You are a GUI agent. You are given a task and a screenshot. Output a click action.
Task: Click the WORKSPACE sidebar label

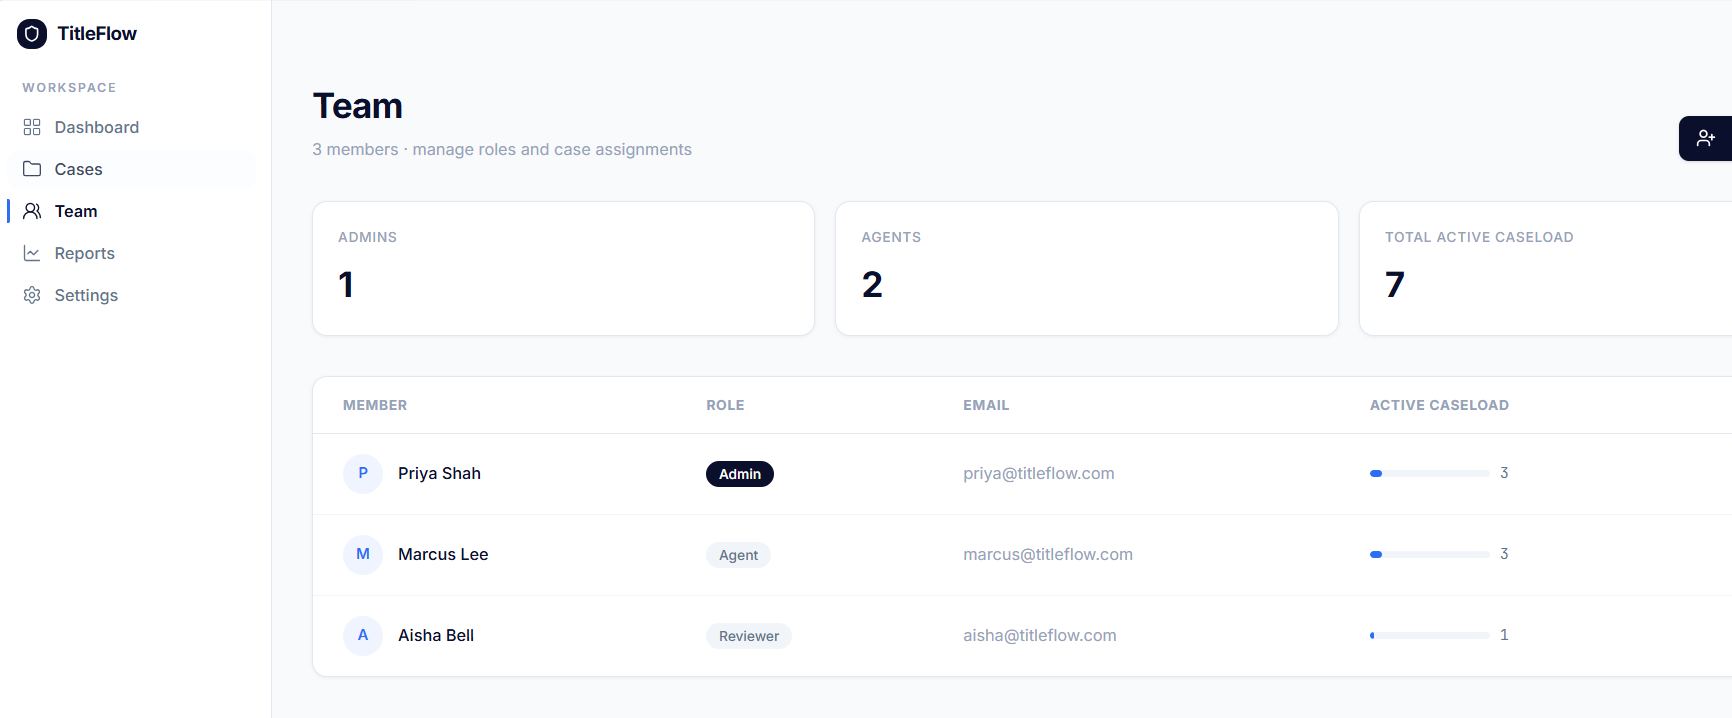tap(69, 88)
